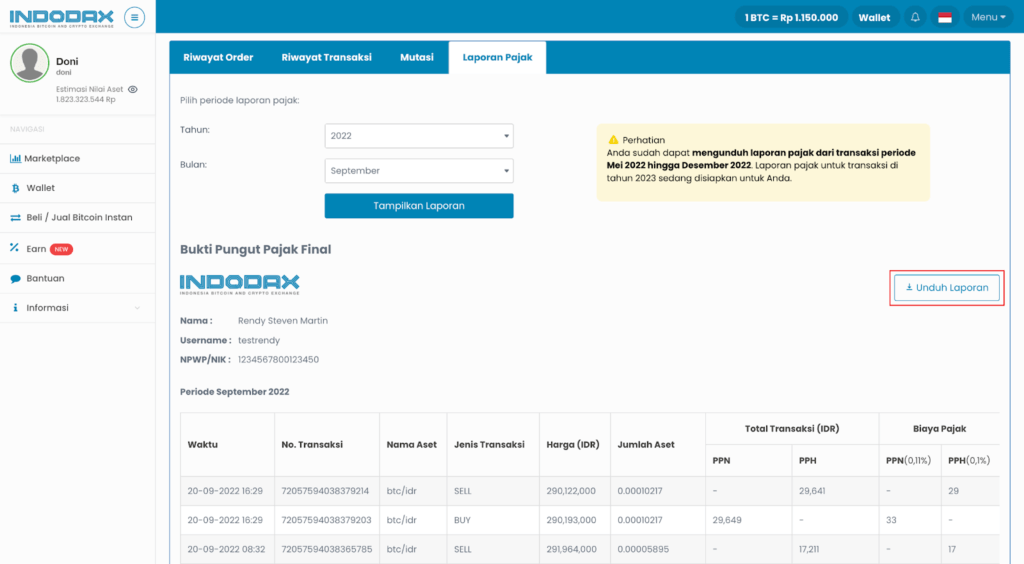
Task: Click the Marketplace chart icon
Action: tap(15, 159)
